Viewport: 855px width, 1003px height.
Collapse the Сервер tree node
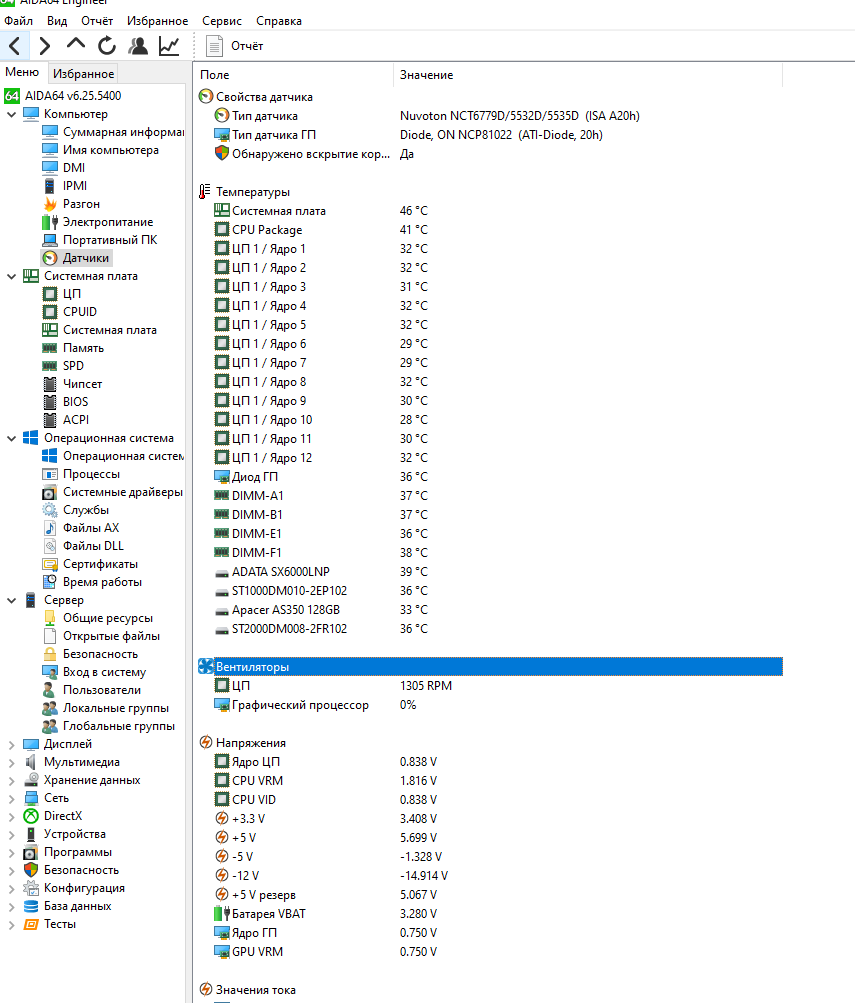click(x=12, y=600)
